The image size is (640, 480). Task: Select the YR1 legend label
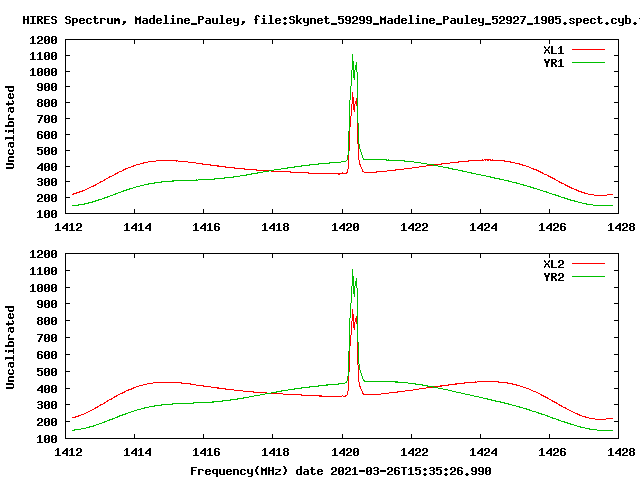coord(553,63)
